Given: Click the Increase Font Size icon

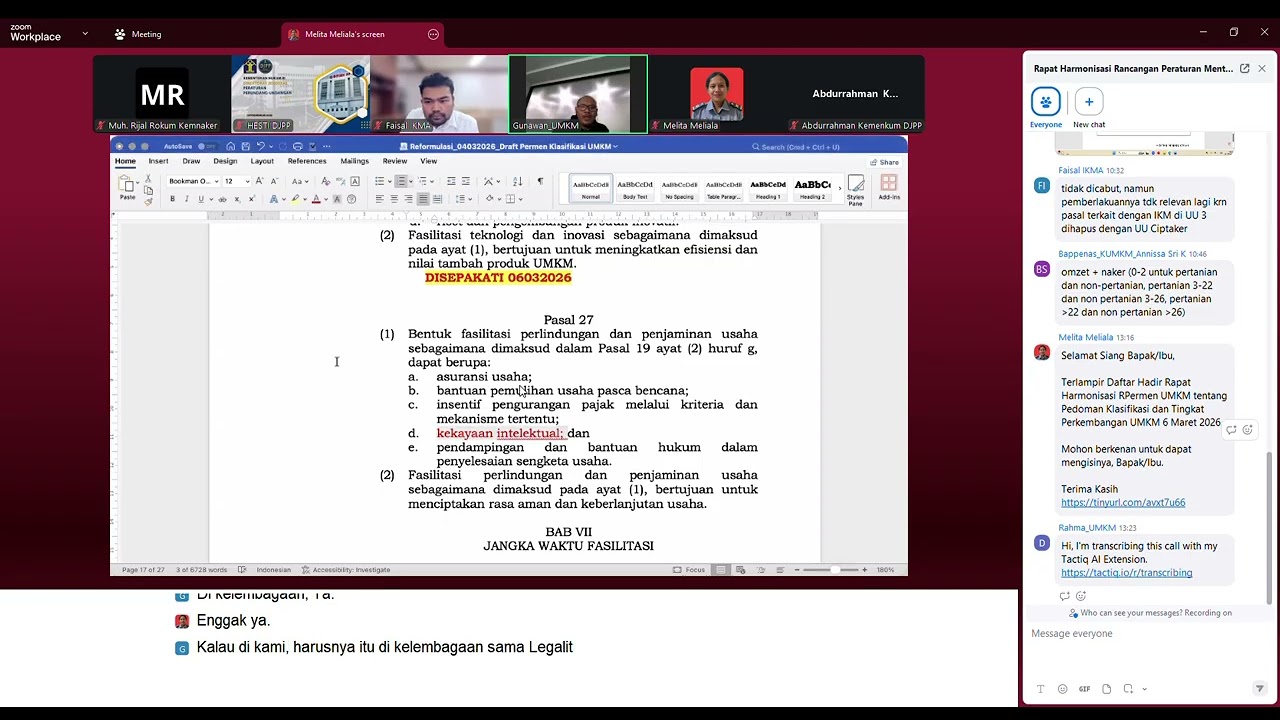Looking at the screenshot, I should pos(259,181).
